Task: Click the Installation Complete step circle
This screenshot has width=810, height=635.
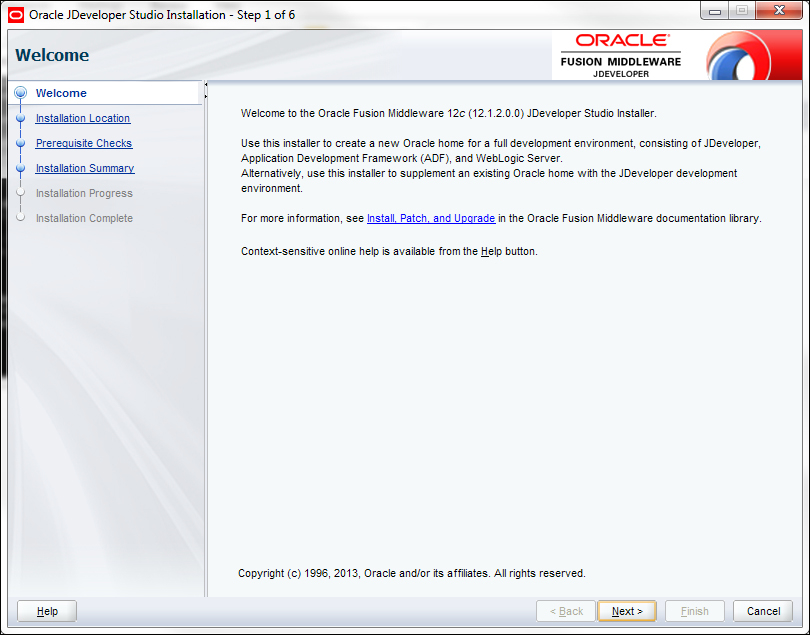Action: point(21,218)
